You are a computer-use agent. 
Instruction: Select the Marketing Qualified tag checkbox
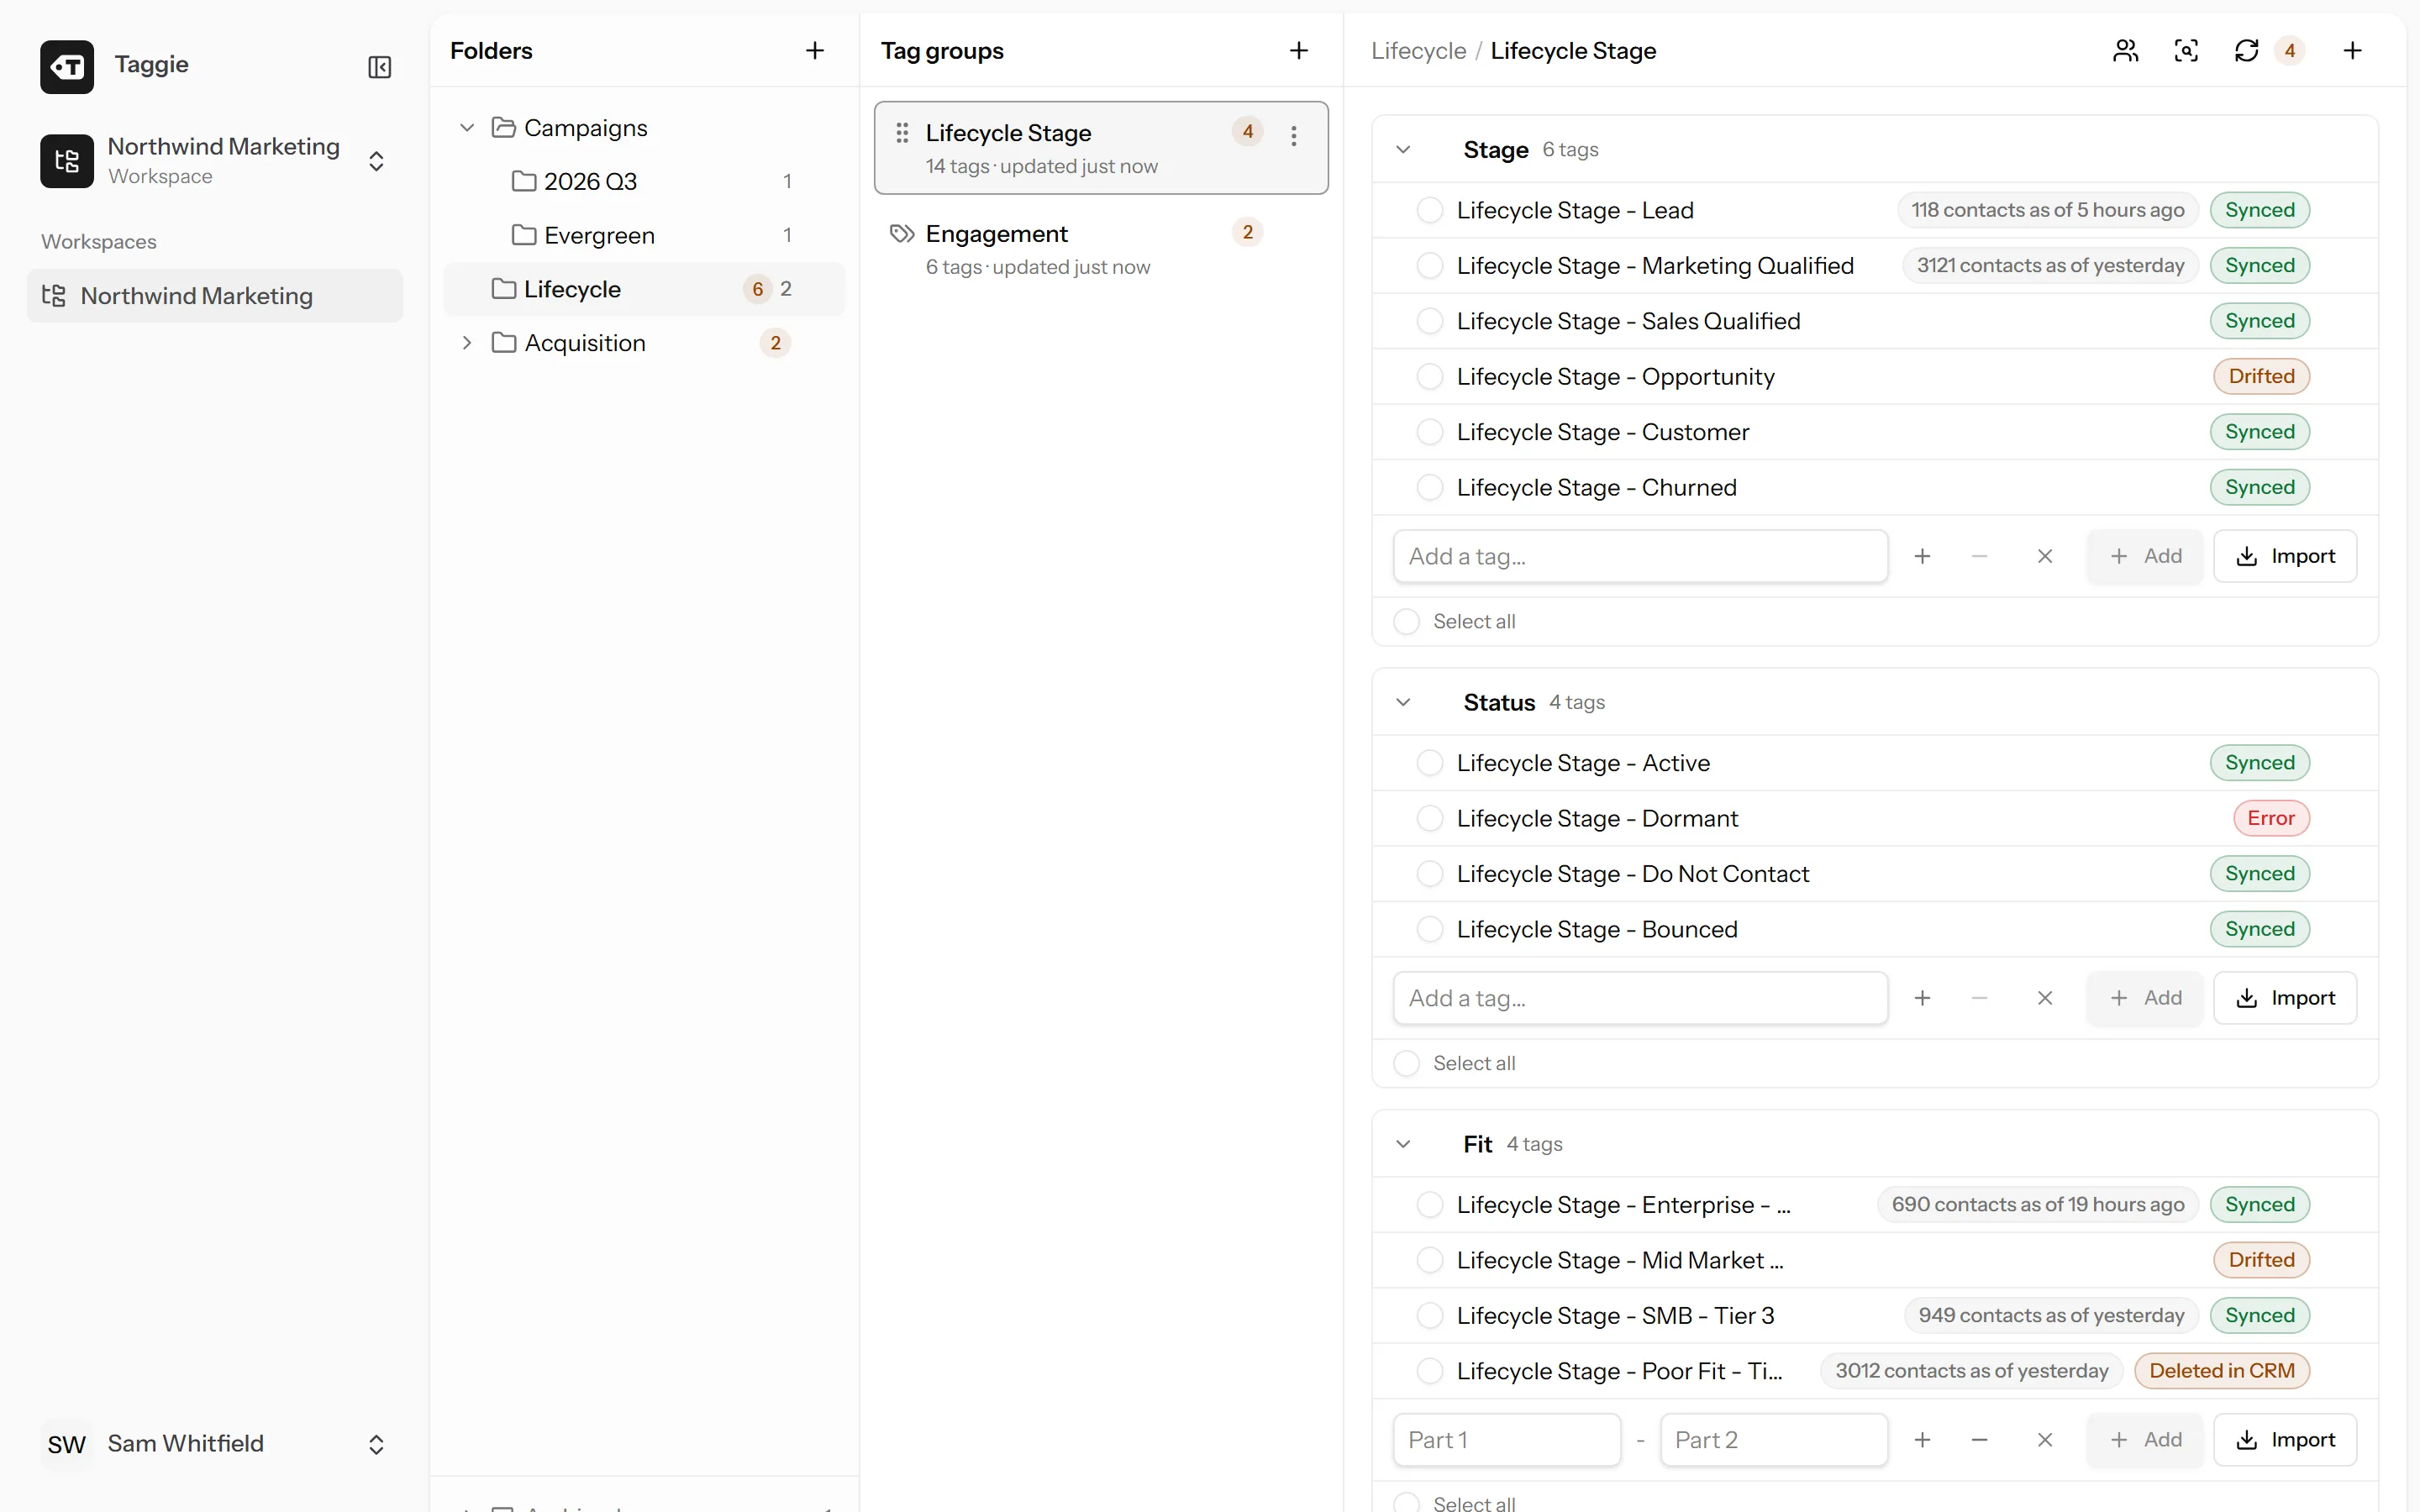pyautogui.click(x=1430, y=266)
